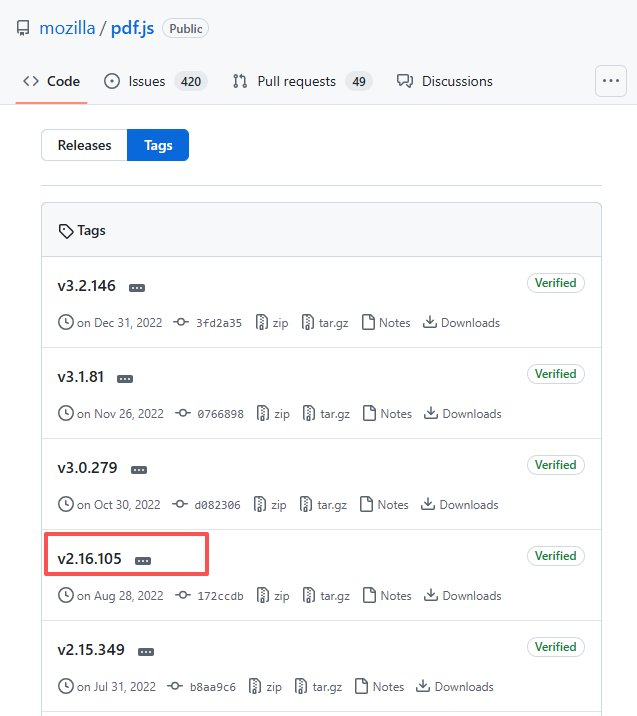637x716 pixels.
Task: Open the mozilla owner link
Action: pos(67,28)
